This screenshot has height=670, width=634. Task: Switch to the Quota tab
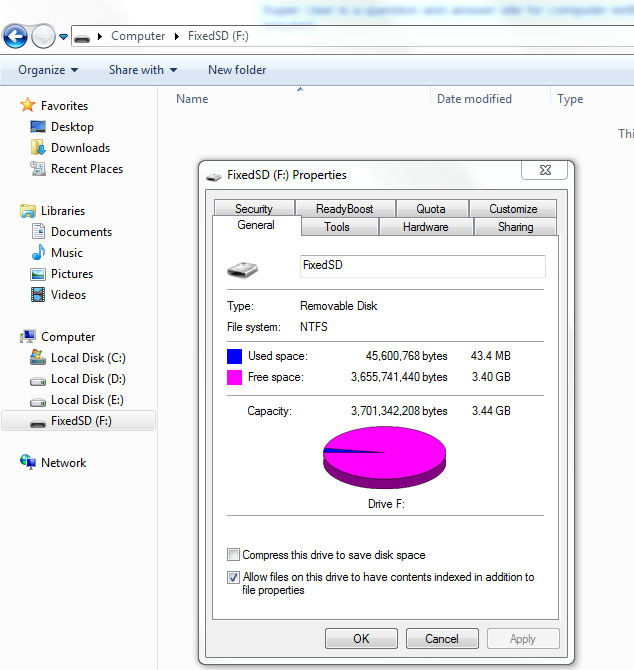click(x=431, y=209)
